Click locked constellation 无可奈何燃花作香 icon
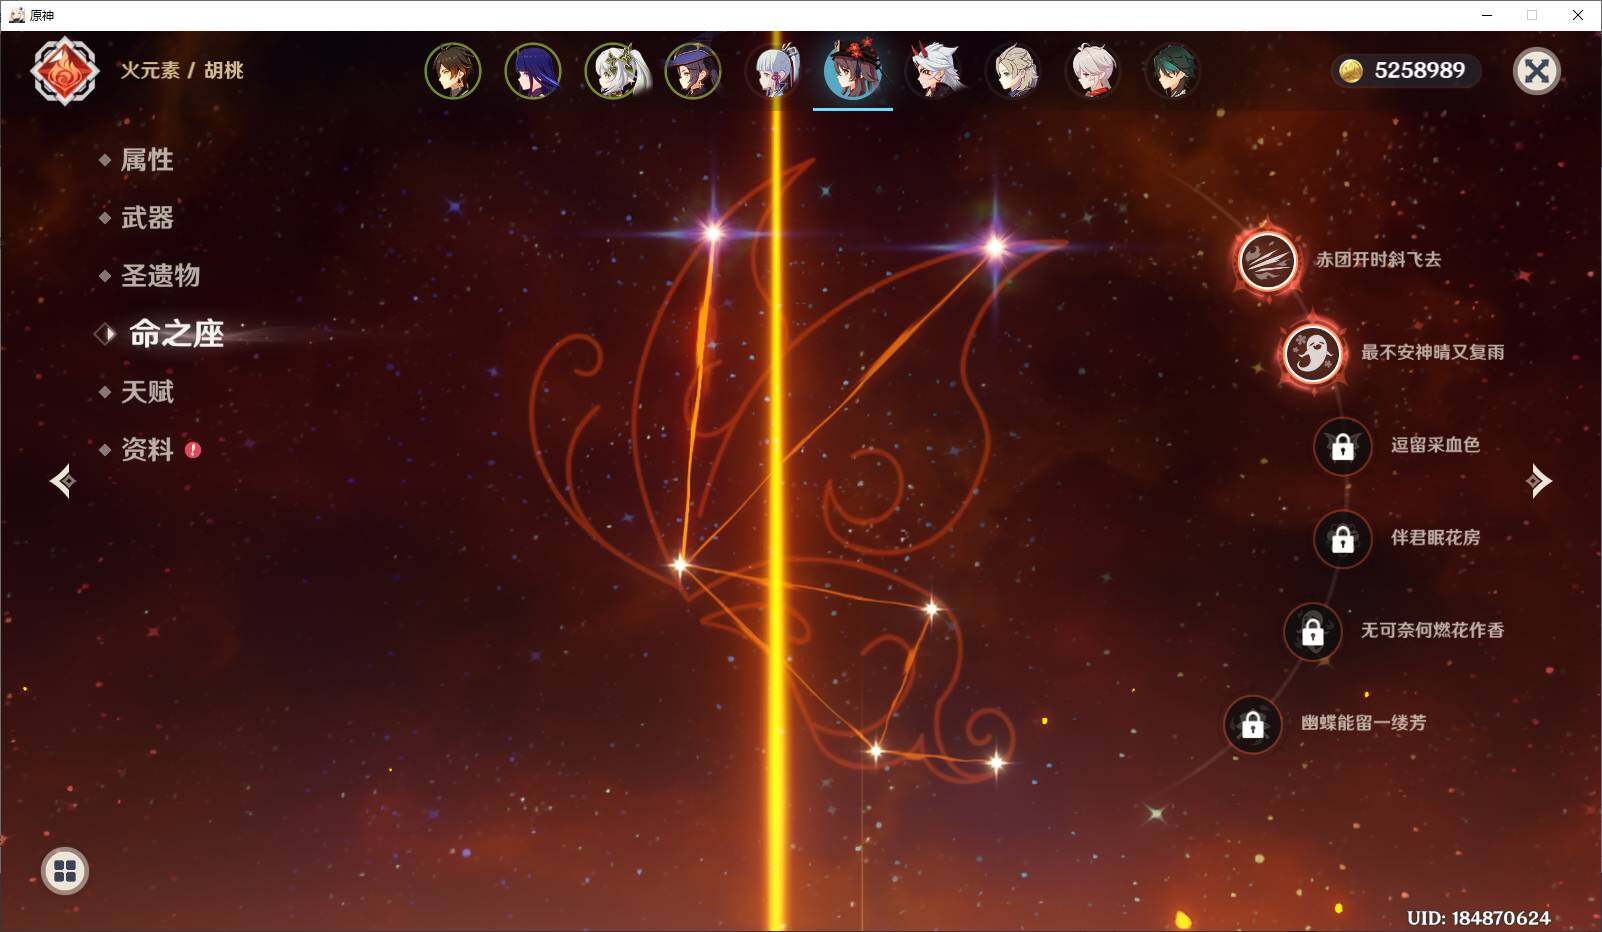The width and height of the screenshot is (1602, 932). pyautogui.click(x=1313, y=631)
